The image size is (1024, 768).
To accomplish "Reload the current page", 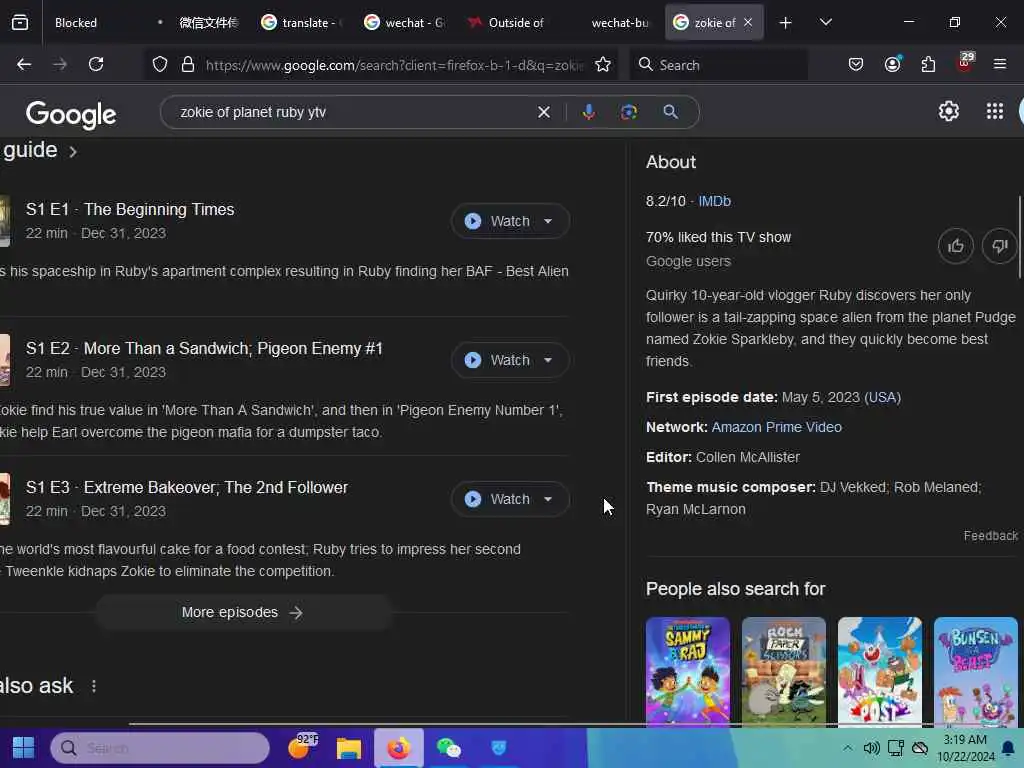I will click(x=96, y=64).
